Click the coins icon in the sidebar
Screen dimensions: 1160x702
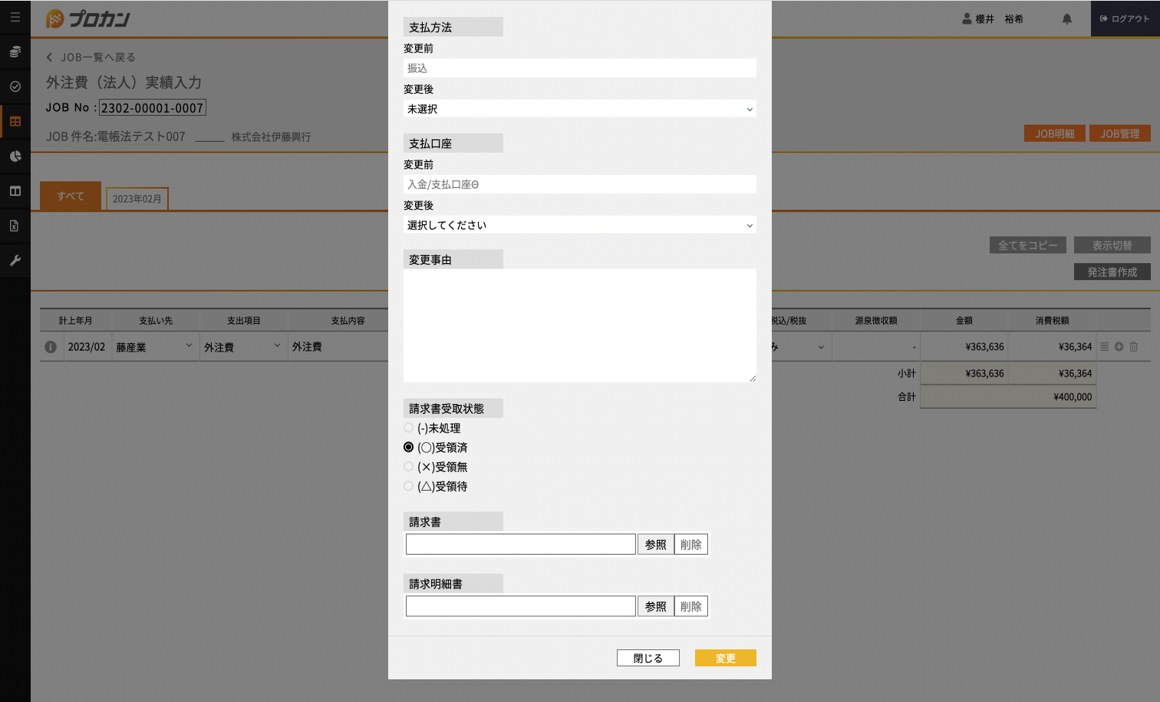point(15,52)
